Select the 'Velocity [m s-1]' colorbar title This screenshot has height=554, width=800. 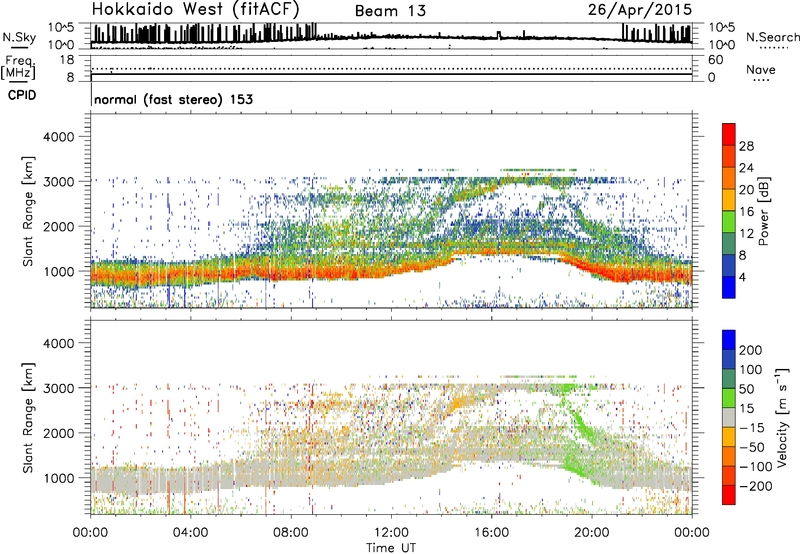pyautogui.click(x=782, y=417)
